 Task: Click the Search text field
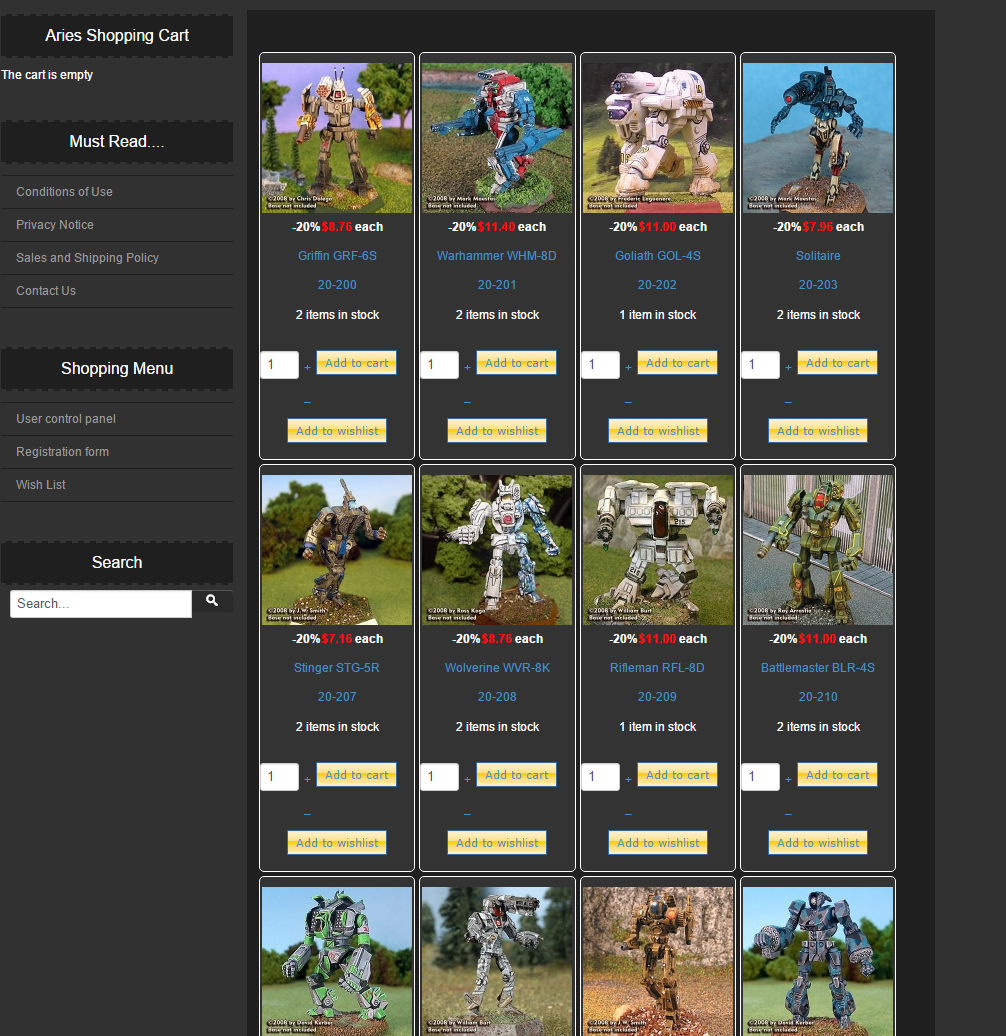[x=101, y=604]
